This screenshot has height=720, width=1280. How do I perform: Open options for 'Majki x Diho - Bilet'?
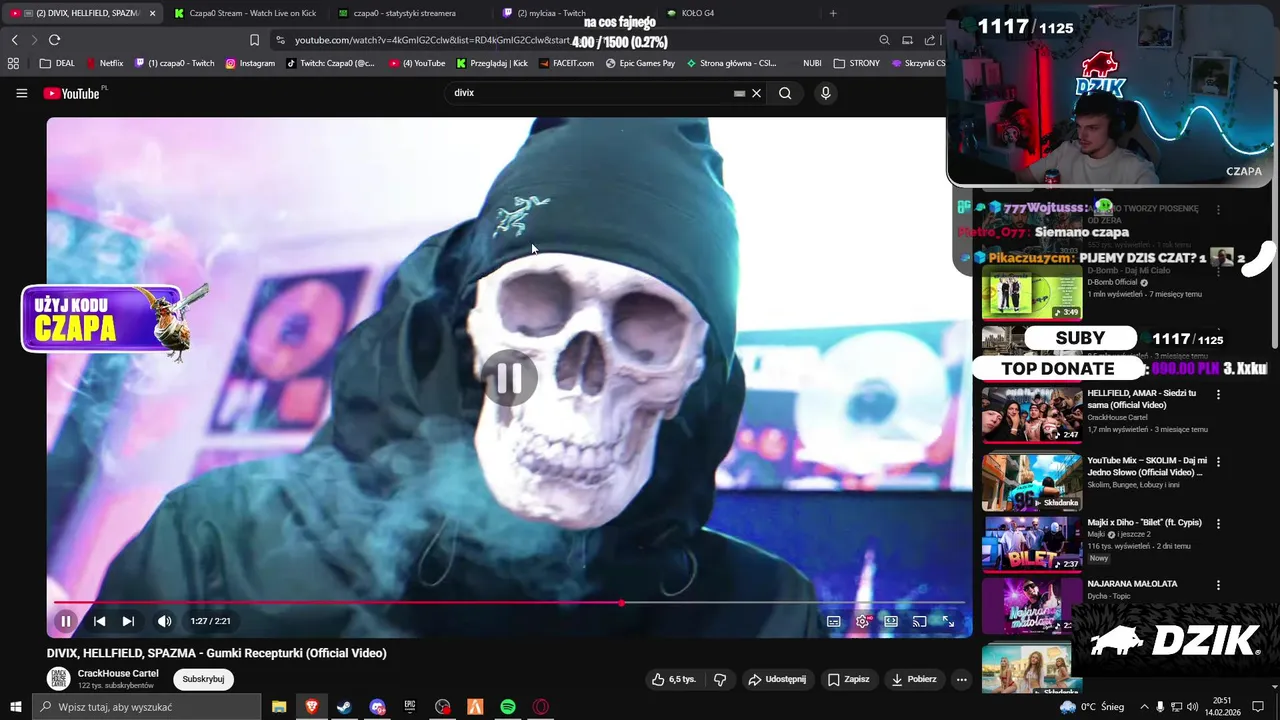(1218, 523)
